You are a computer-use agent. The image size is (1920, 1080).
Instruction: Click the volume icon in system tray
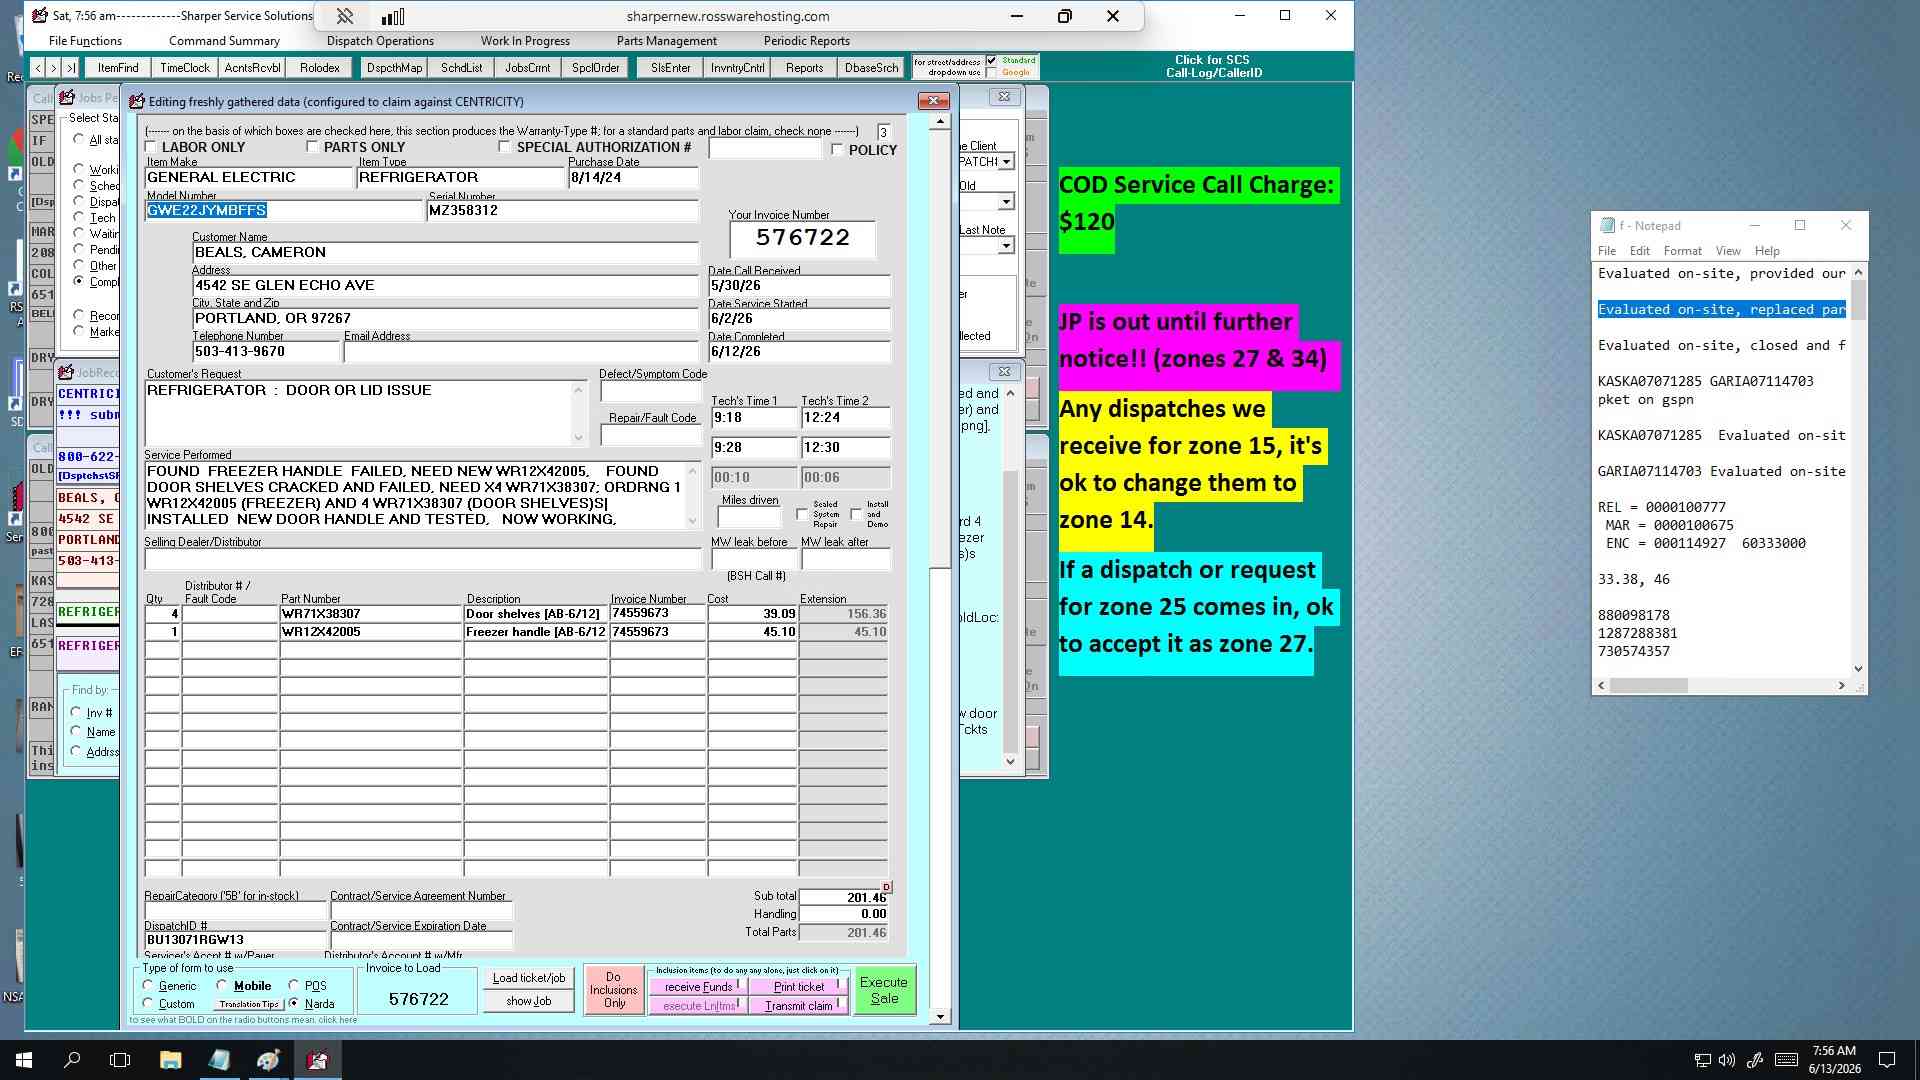coord(1727,1060)
